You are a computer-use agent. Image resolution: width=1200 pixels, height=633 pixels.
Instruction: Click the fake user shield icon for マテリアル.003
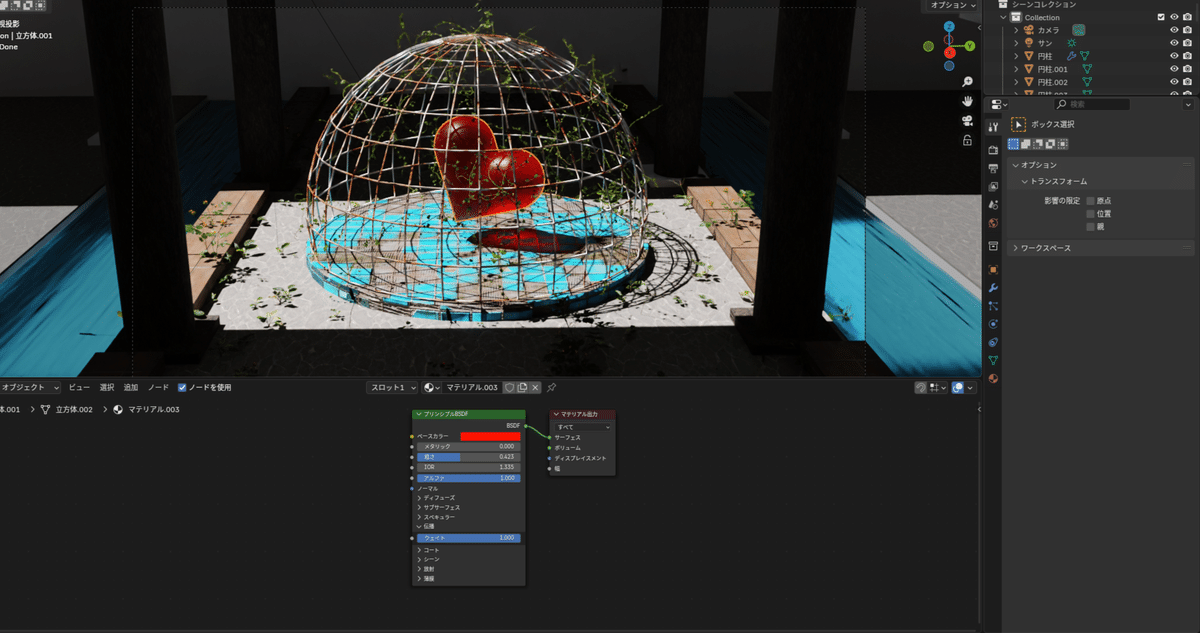tap(509, 387)
